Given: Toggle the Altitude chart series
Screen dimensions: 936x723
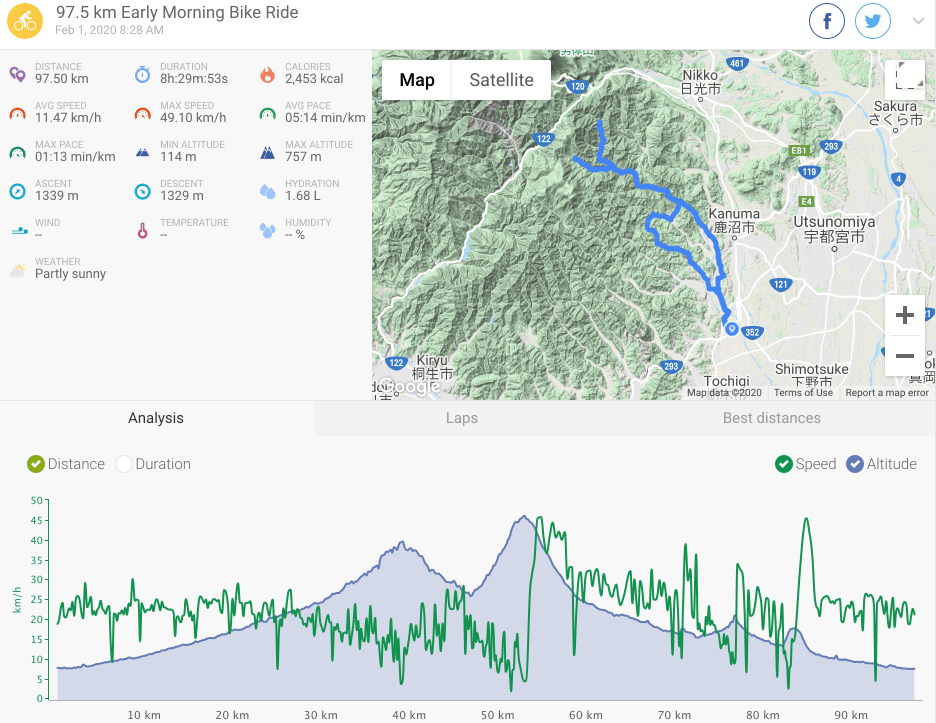Looking at the screenshot, I should click(881, 464).
